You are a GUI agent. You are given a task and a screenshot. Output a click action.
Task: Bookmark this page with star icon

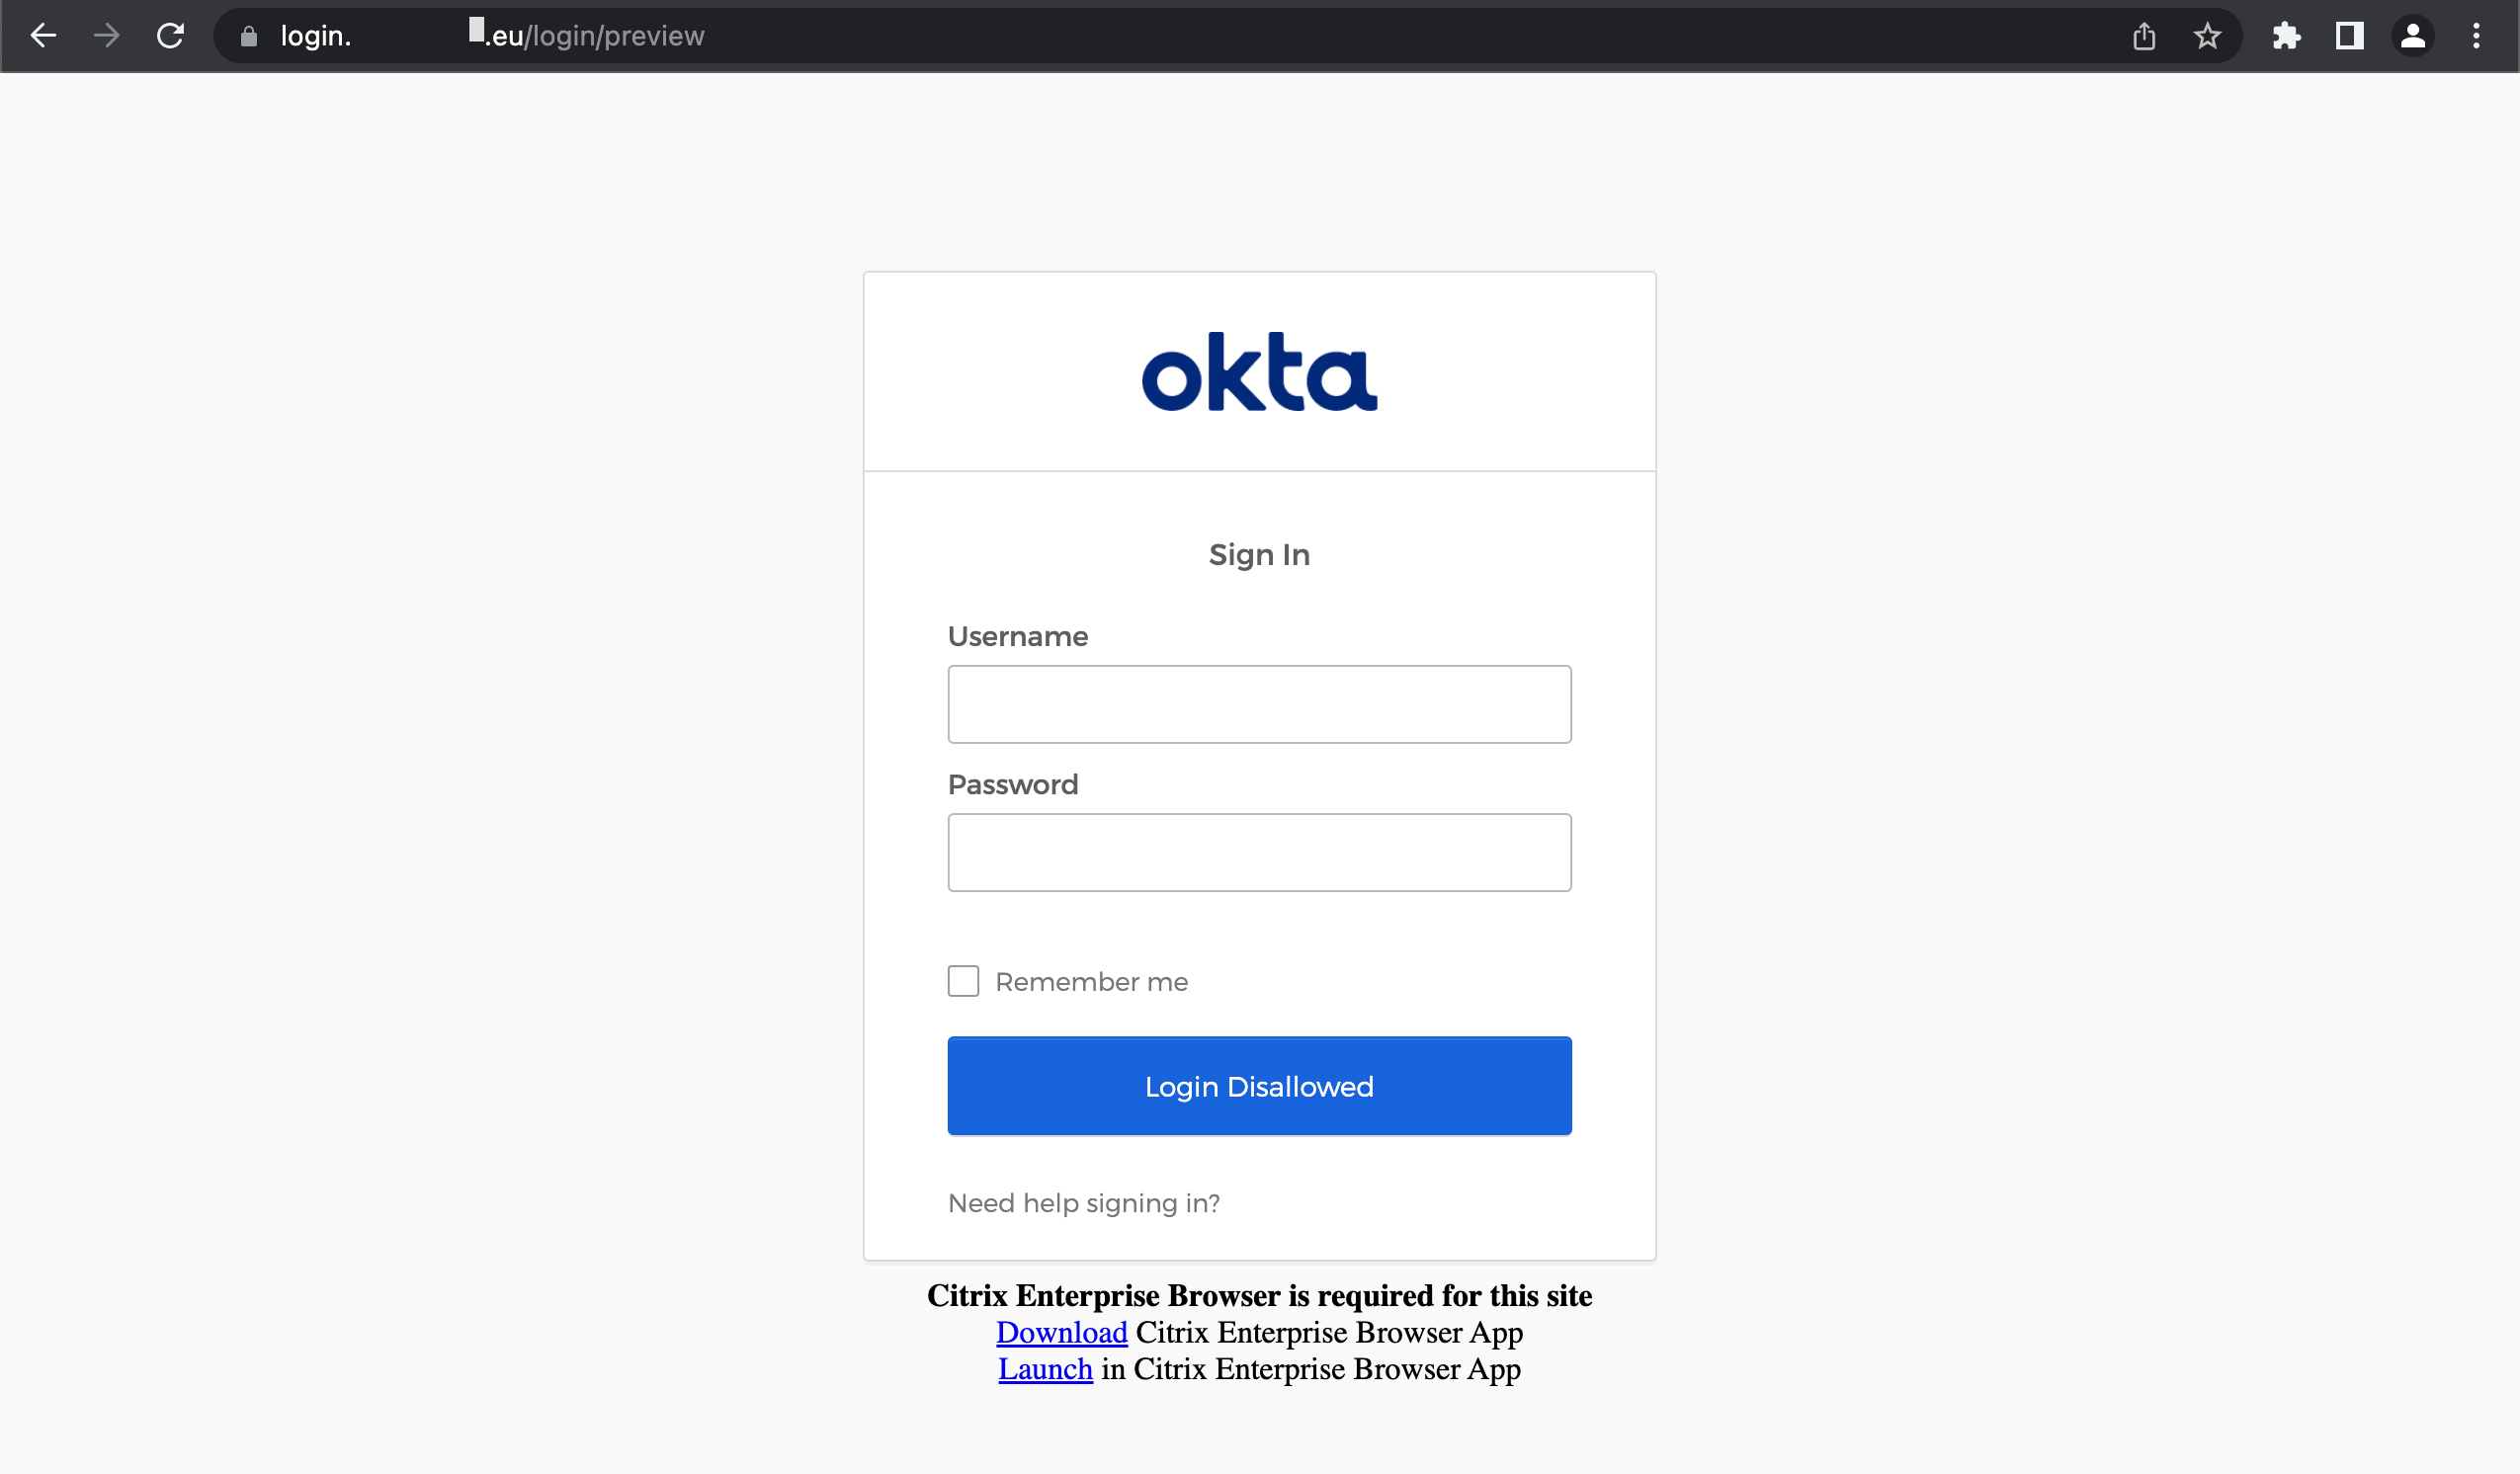click(x=2207, y=37)
